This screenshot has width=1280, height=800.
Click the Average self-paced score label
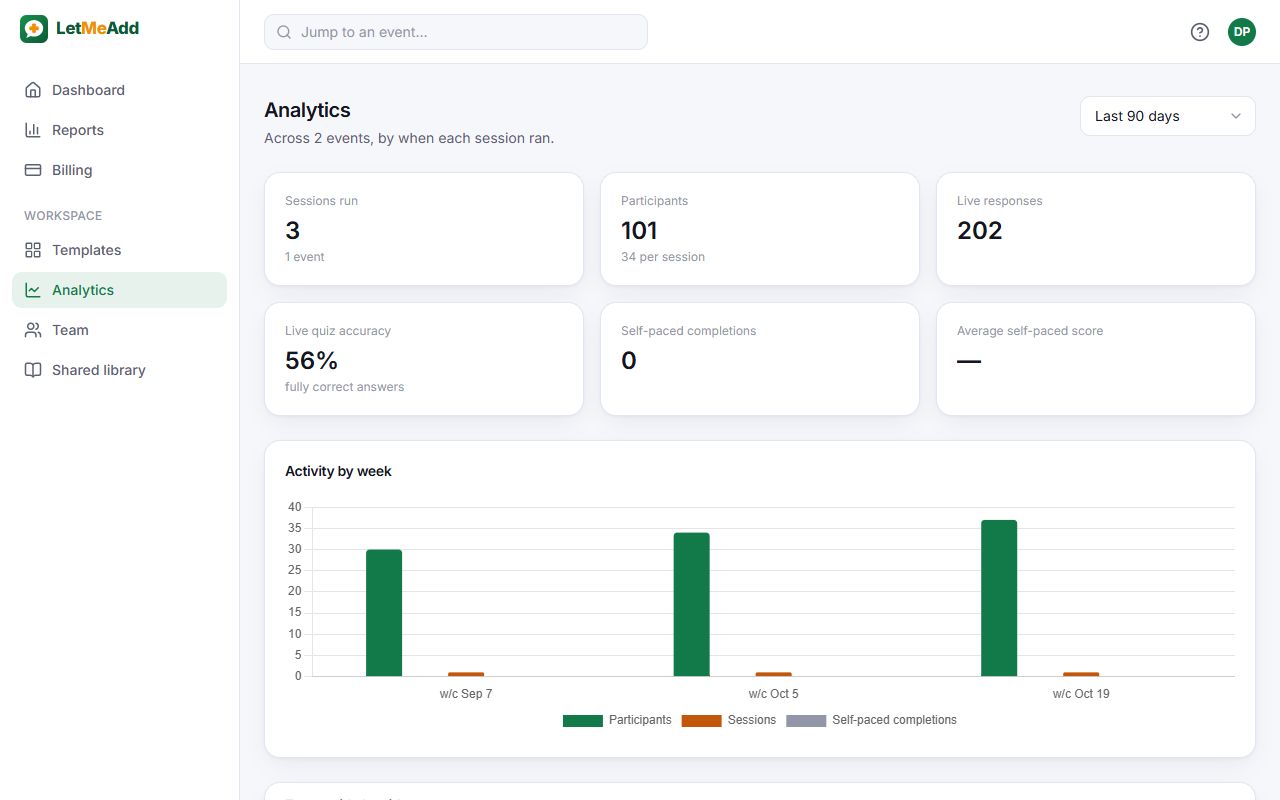(1030, 331)
